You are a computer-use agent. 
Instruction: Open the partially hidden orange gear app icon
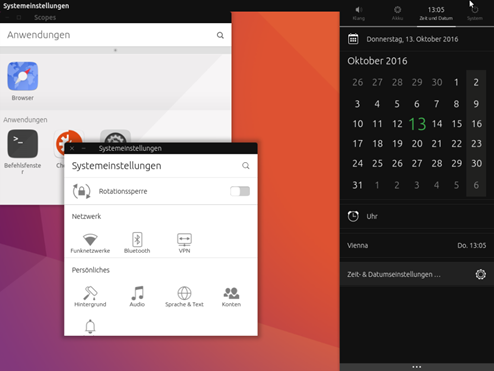(x=69, y=137)
